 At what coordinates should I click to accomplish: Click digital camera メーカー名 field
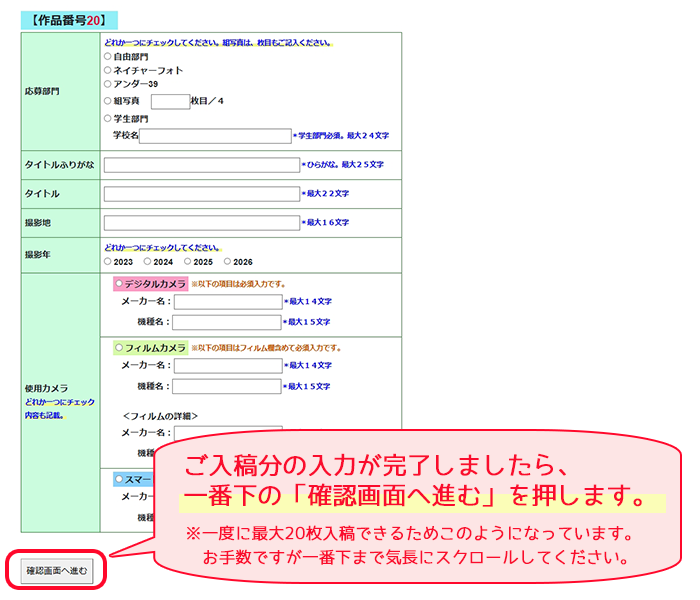(x=228, y=302)
